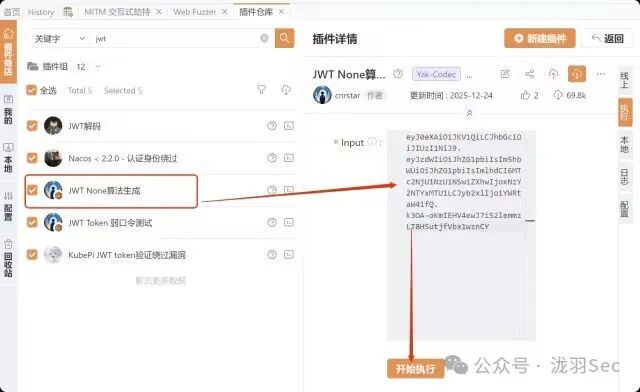Click cnrstar author avatar
640x392 pixels.
click(322, 95)
